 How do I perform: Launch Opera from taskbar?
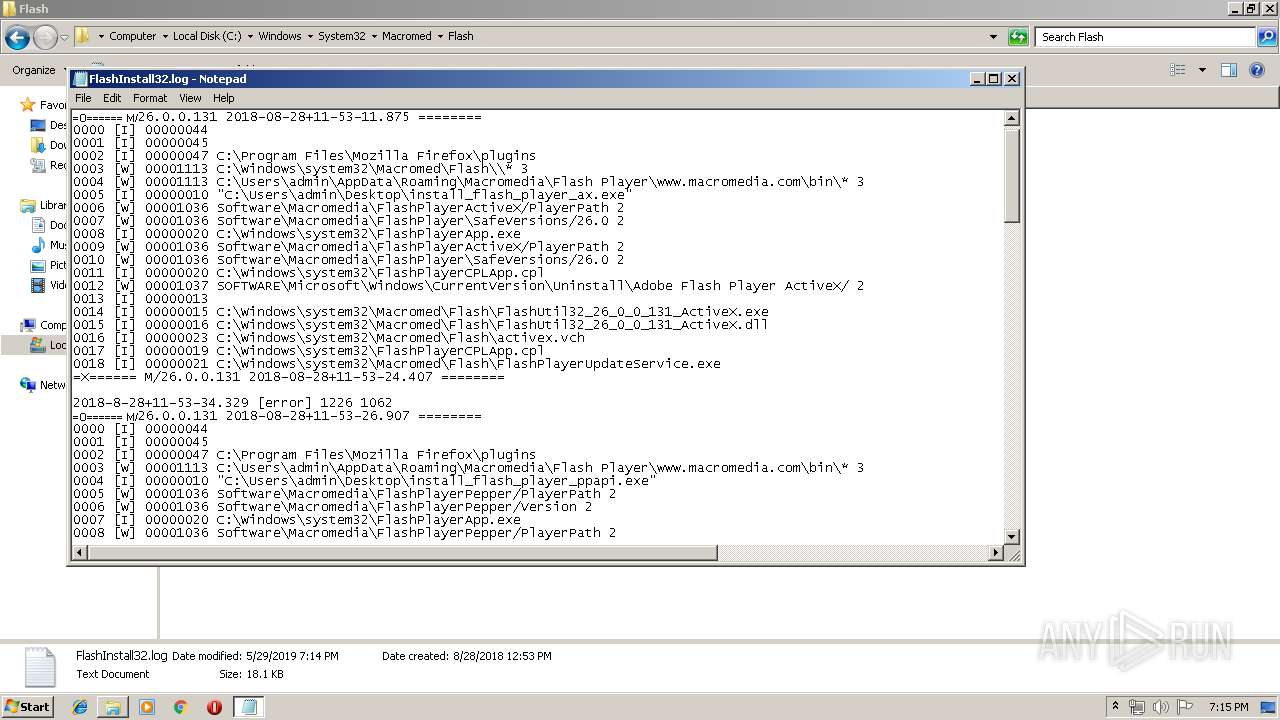point(214,707)
